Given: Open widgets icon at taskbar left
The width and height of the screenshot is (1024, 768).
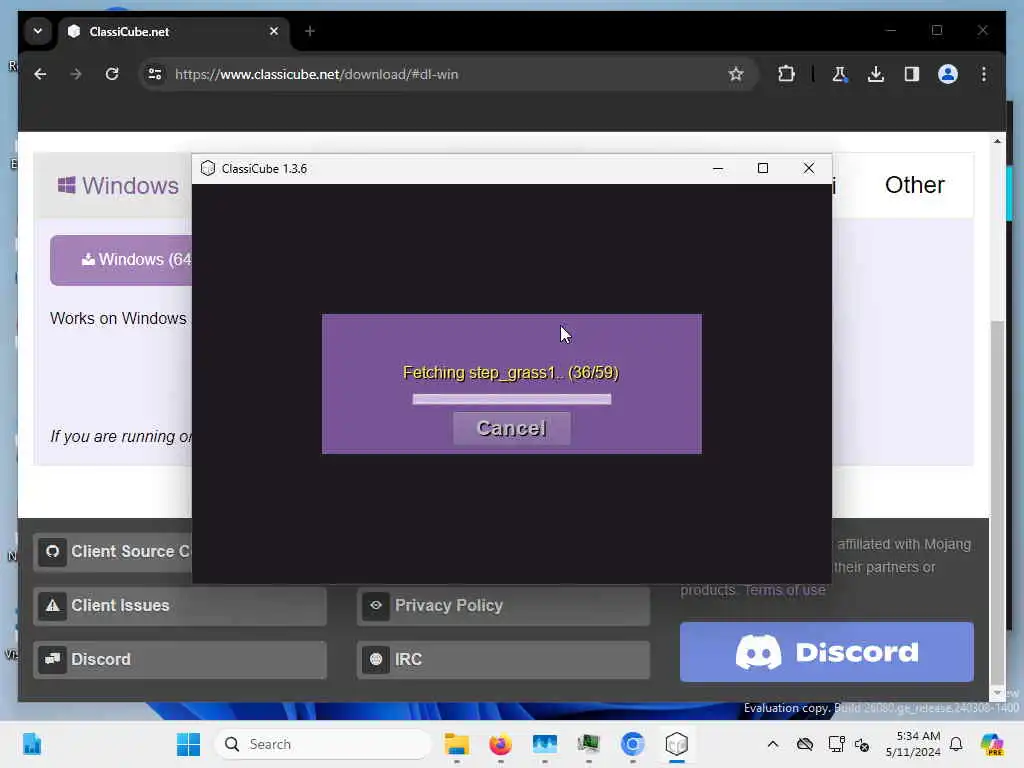Looking at the screenshot, I should pyautogui.click(x=31, y=744).
